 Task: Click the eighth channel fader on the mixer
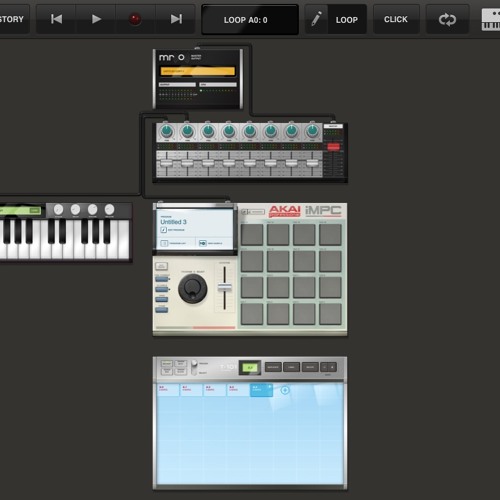pyautogui.click(x=312, y=163)
